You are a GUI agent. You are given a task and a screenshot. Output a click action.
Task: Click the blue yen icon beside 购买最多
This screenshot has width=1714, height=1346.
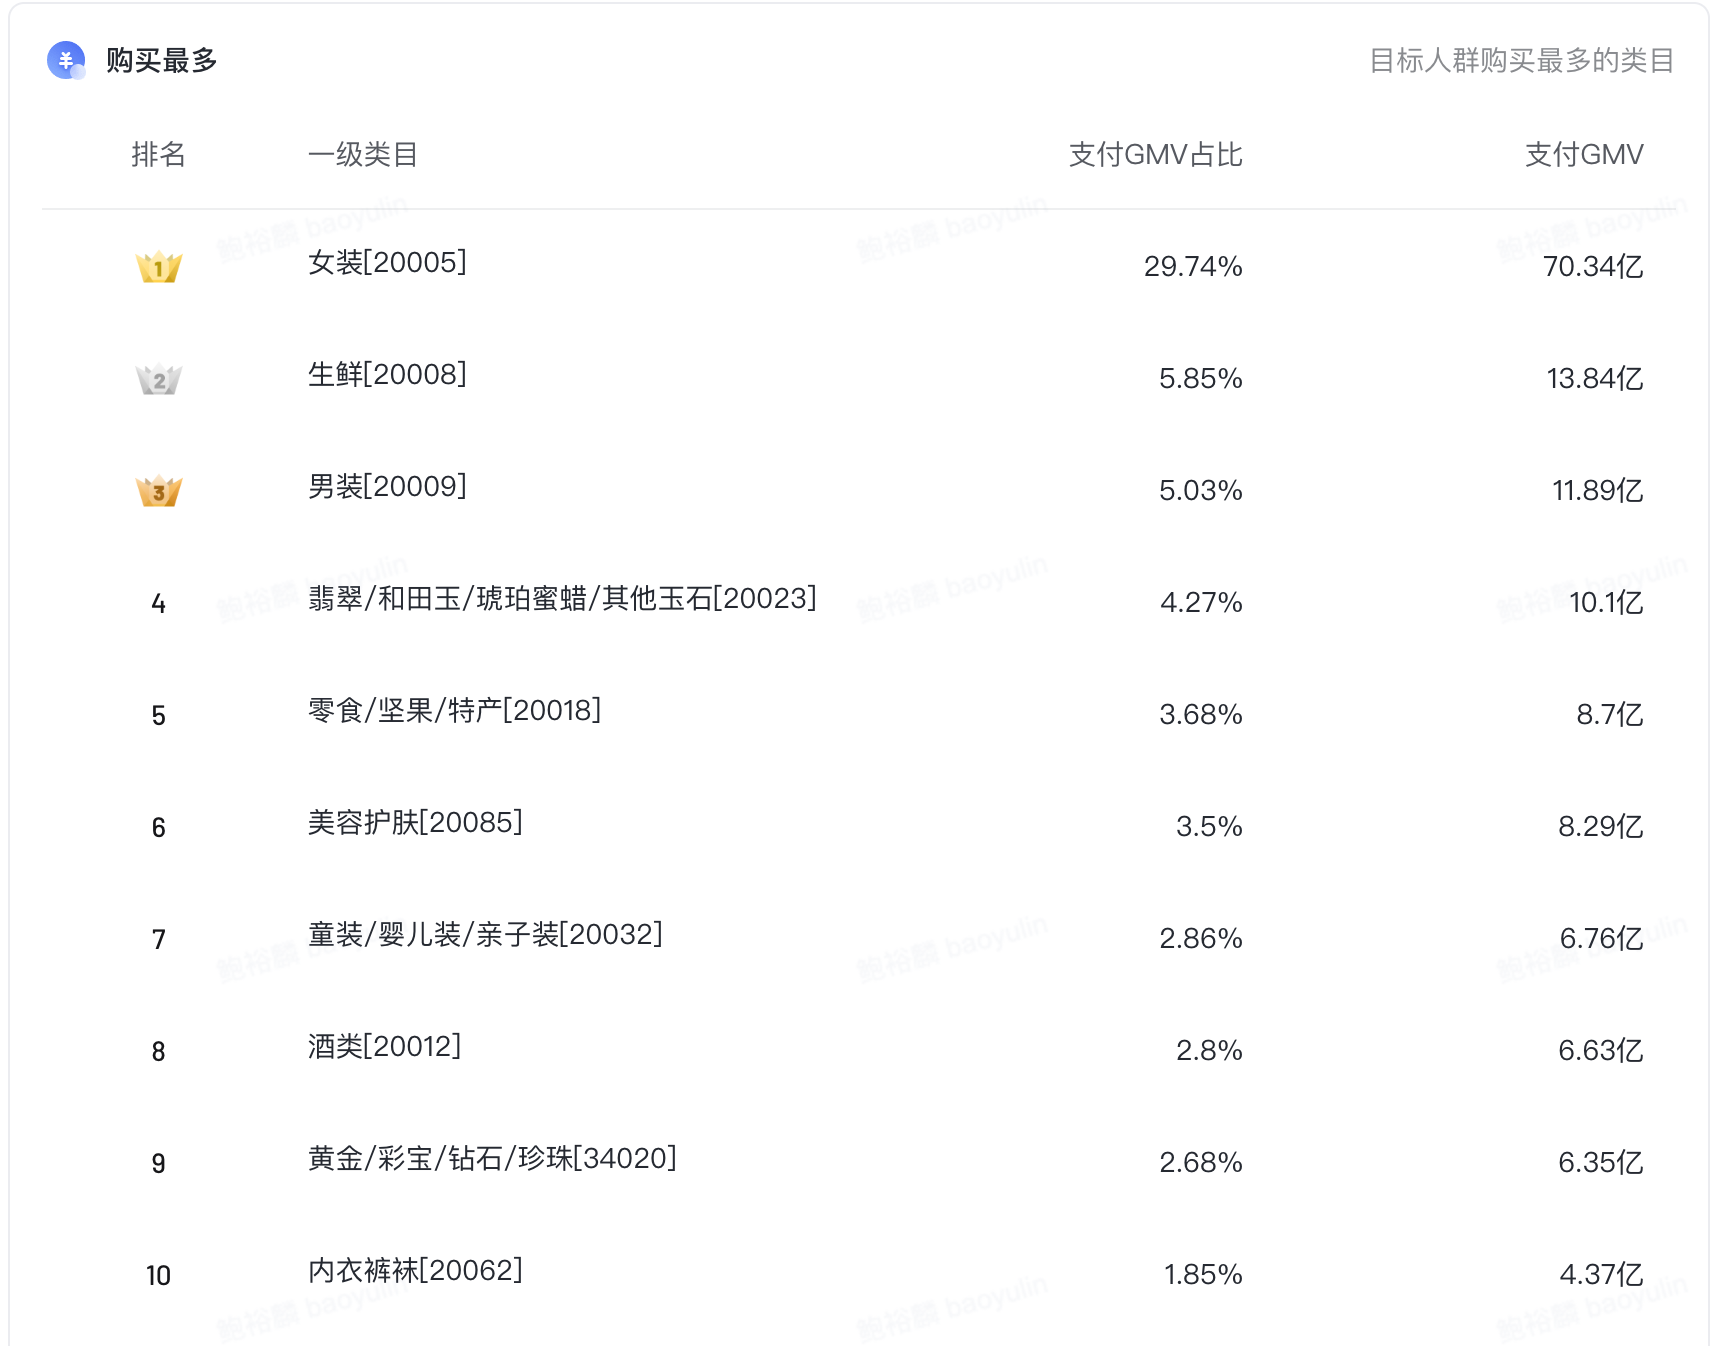coord(66,60)
